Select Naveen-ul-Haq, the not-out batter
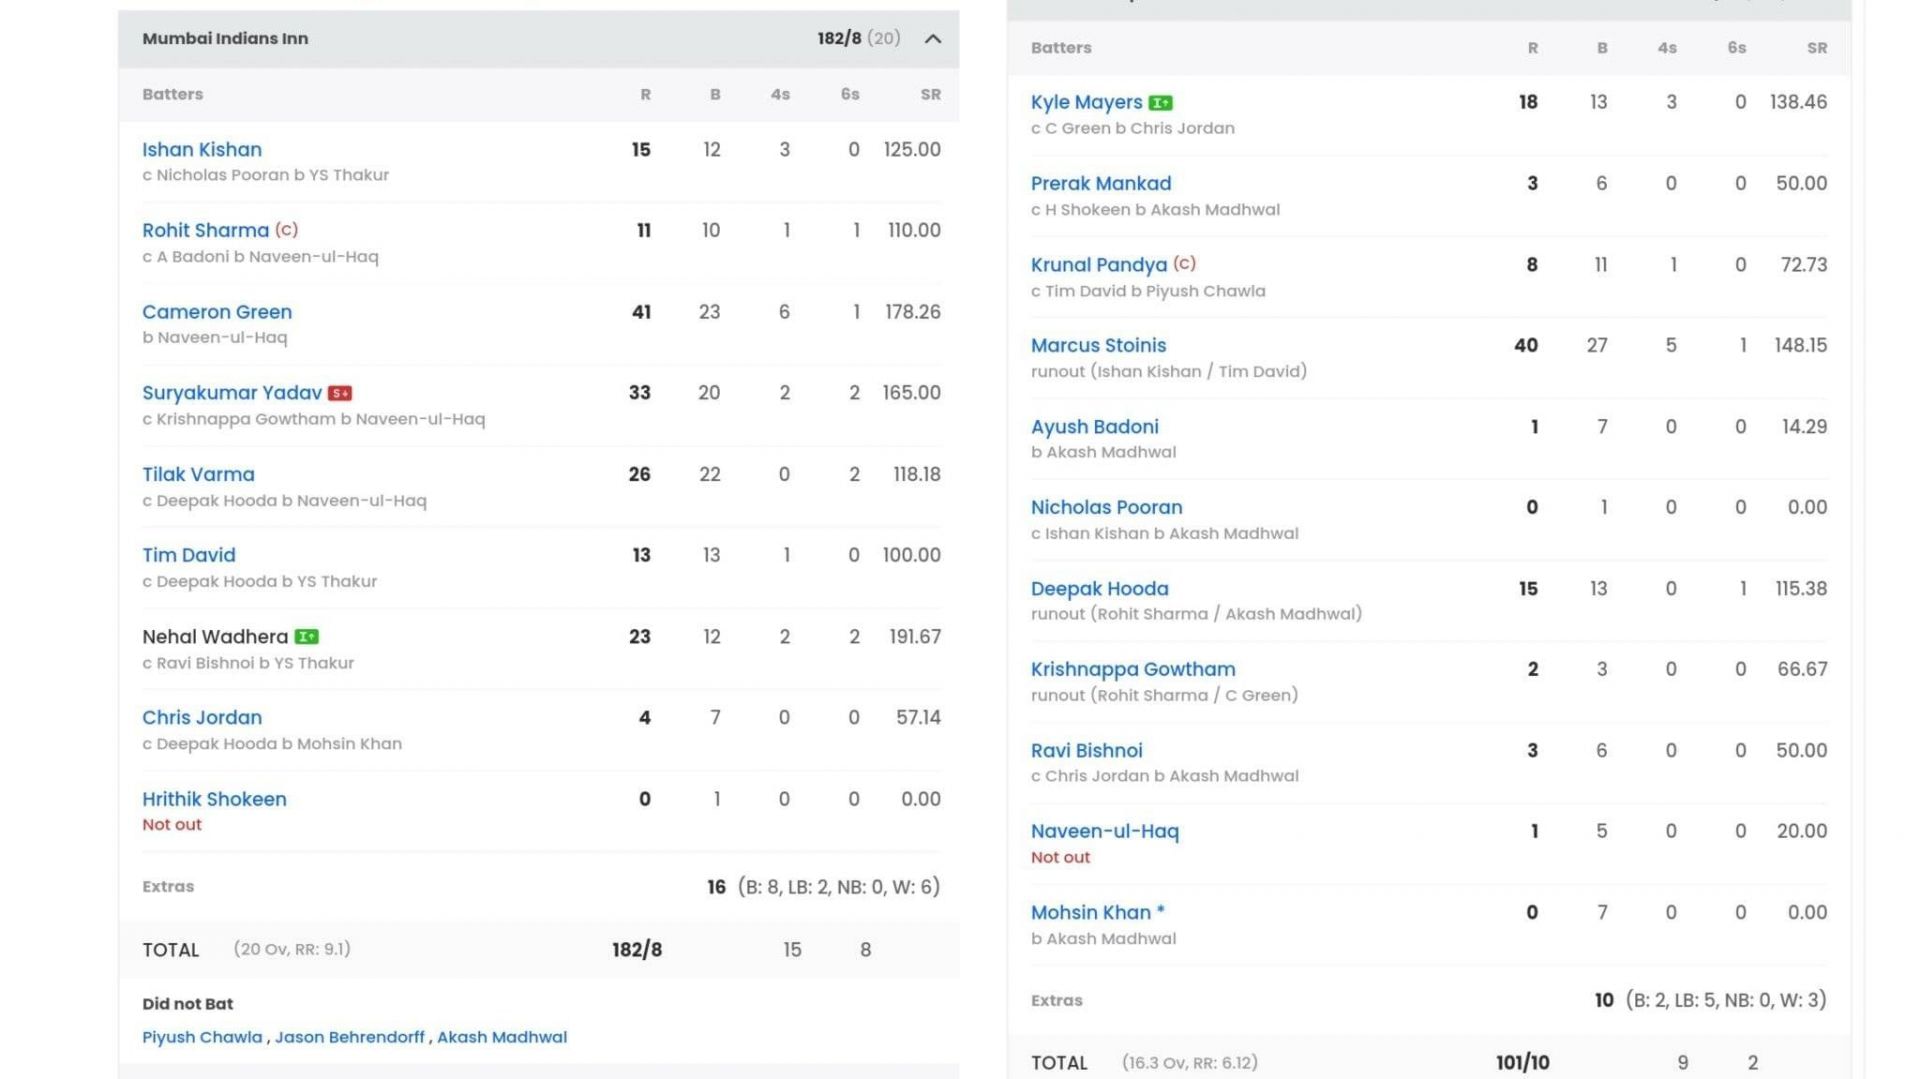1920x1079 pixels. point(1106,830)
